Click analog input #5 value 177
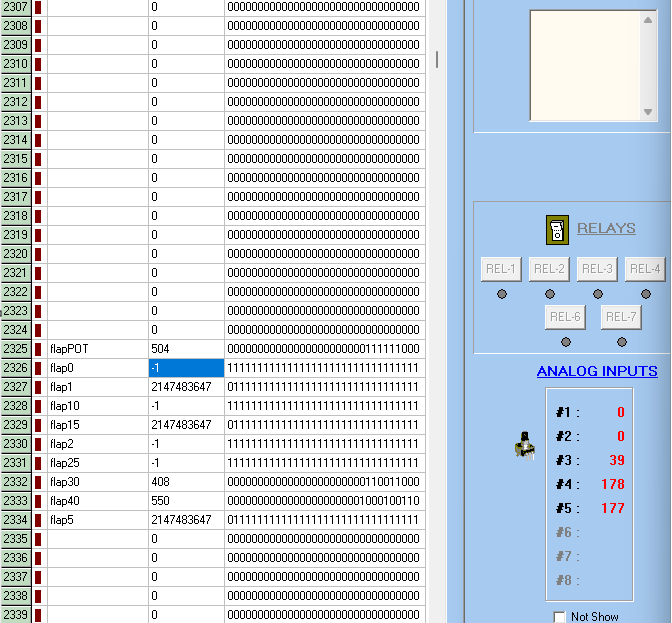The width and height of the screenshot is (672, 623). (x=613, y=508)
